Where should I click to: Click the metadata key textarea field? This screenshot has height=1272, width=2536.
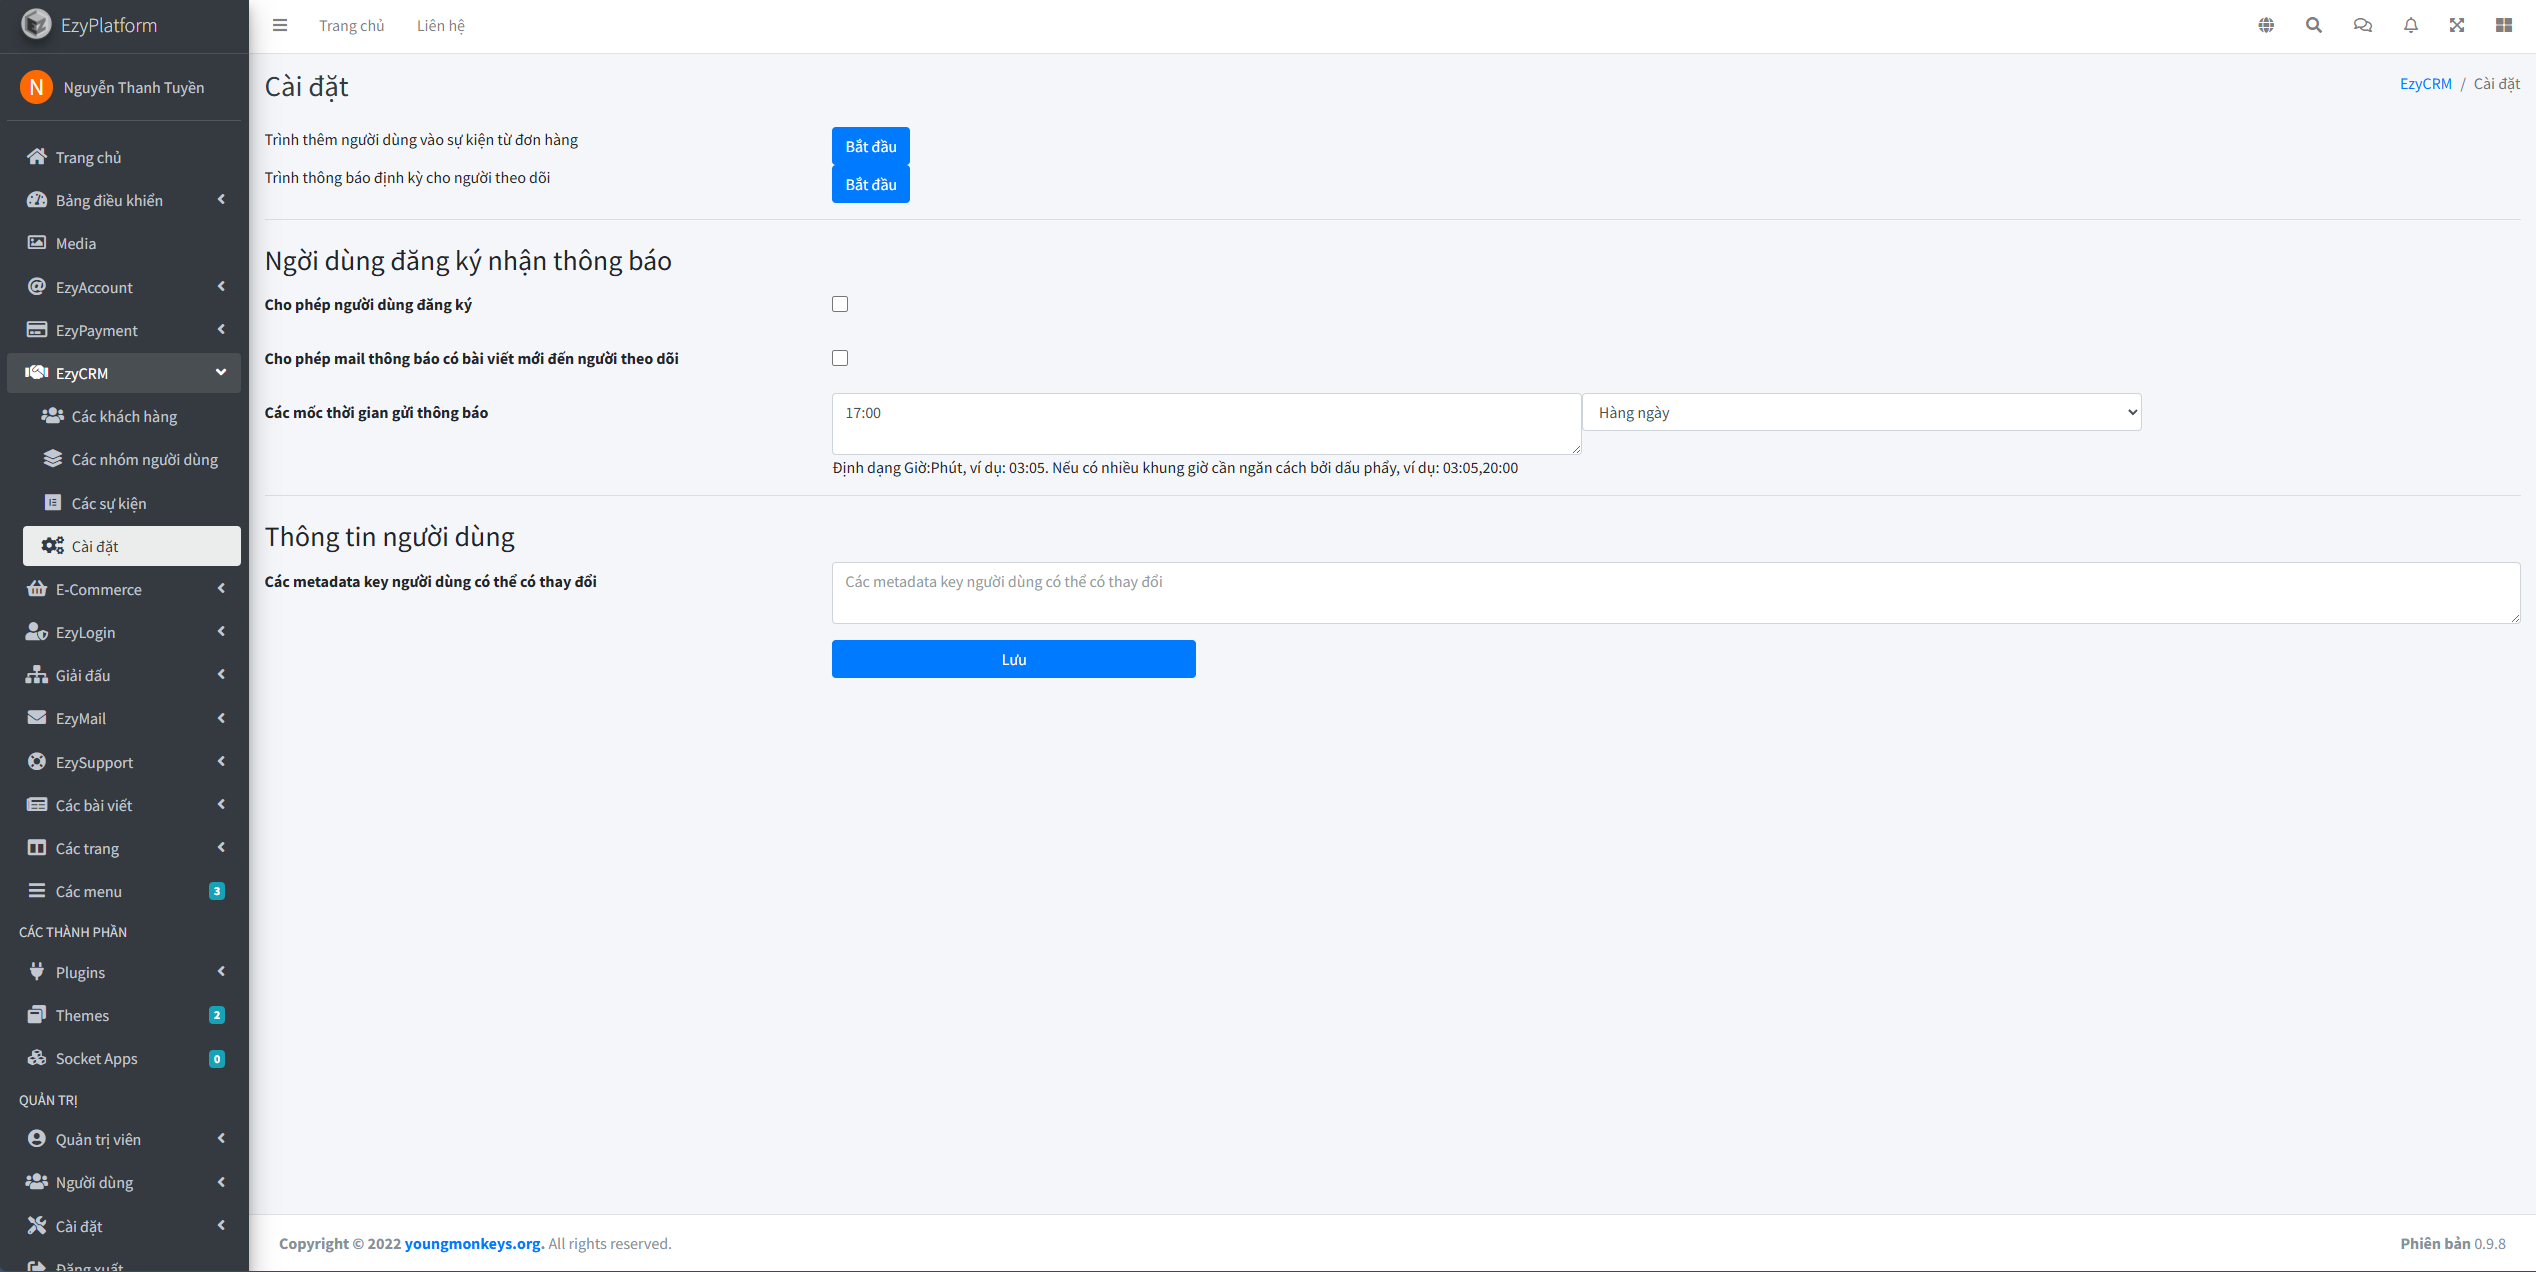click(x=1675, y=593)
